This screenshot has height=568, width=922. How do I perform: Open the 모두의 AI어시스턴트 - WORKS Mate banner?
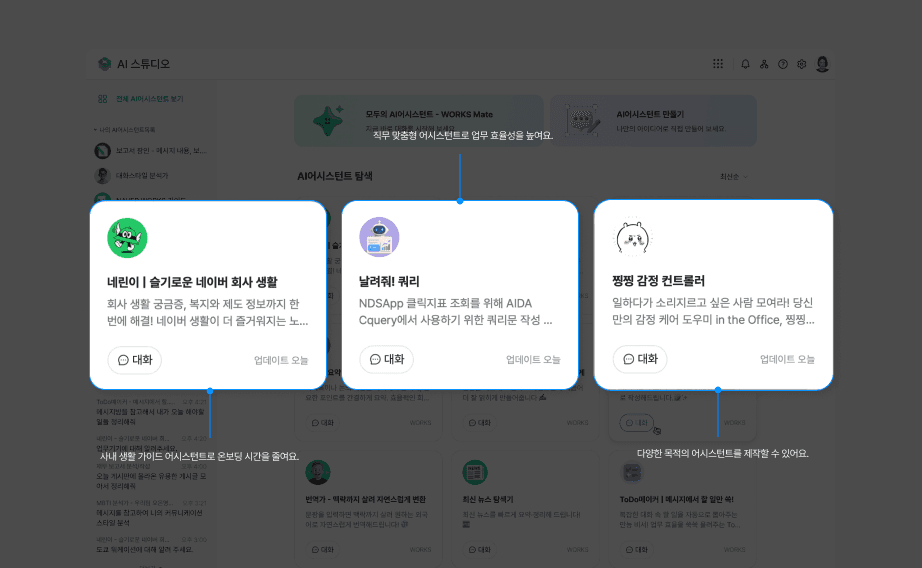419,121
